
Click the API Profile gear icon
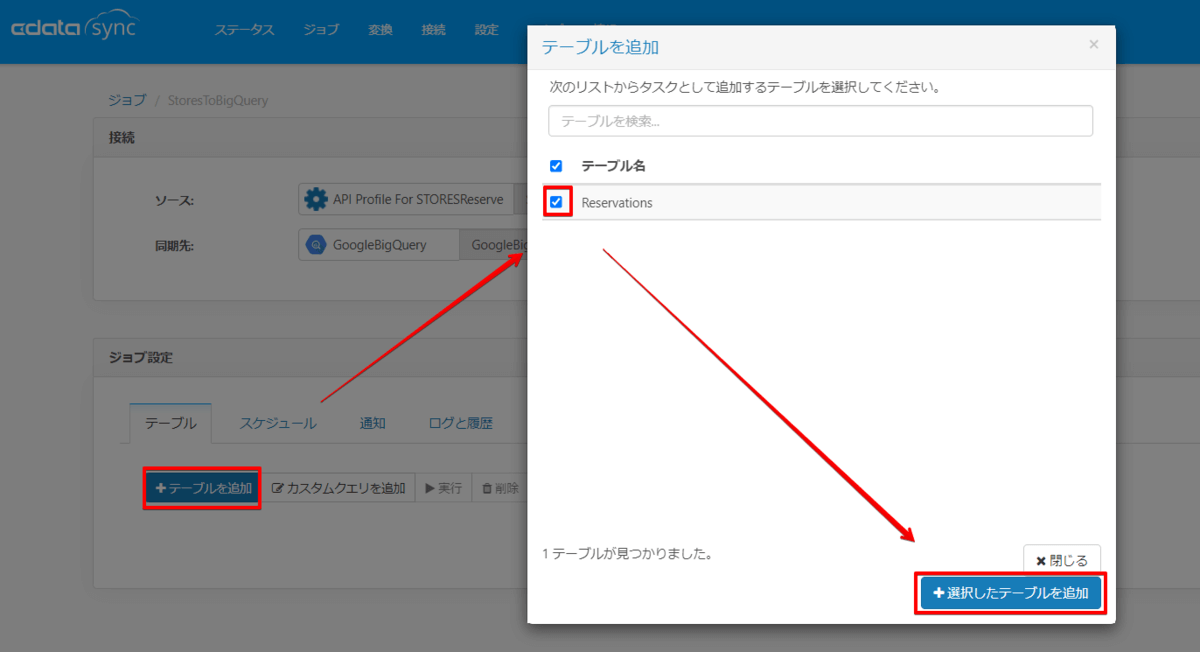(316, 199)
